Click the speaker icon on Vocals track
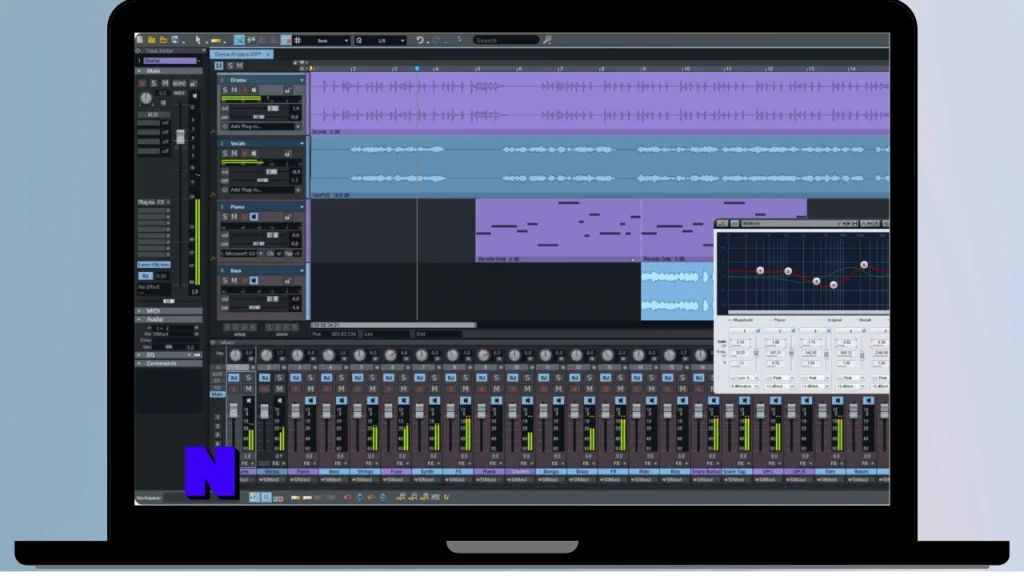This screenshot has width=1024, height=576. [254, 153]
